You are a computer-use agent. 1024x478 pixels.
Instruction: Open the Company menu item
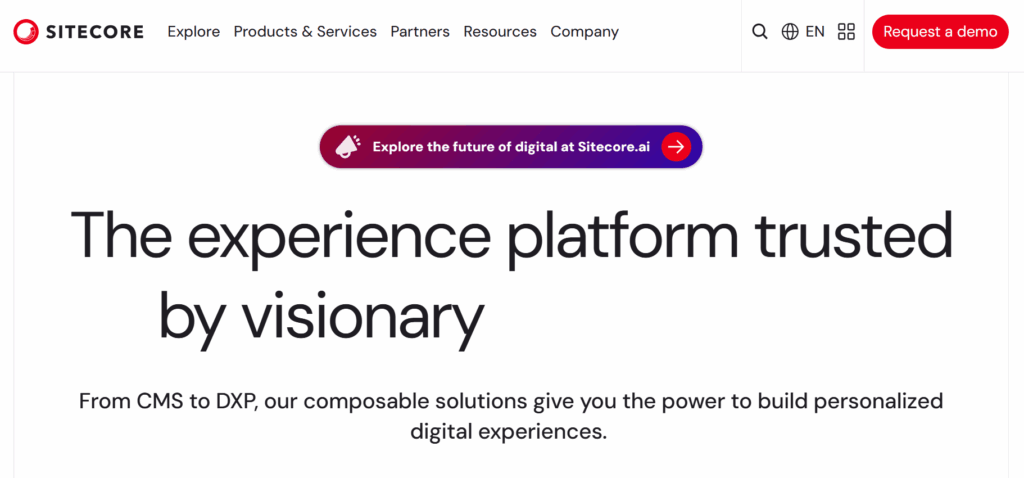click(584, 32)
